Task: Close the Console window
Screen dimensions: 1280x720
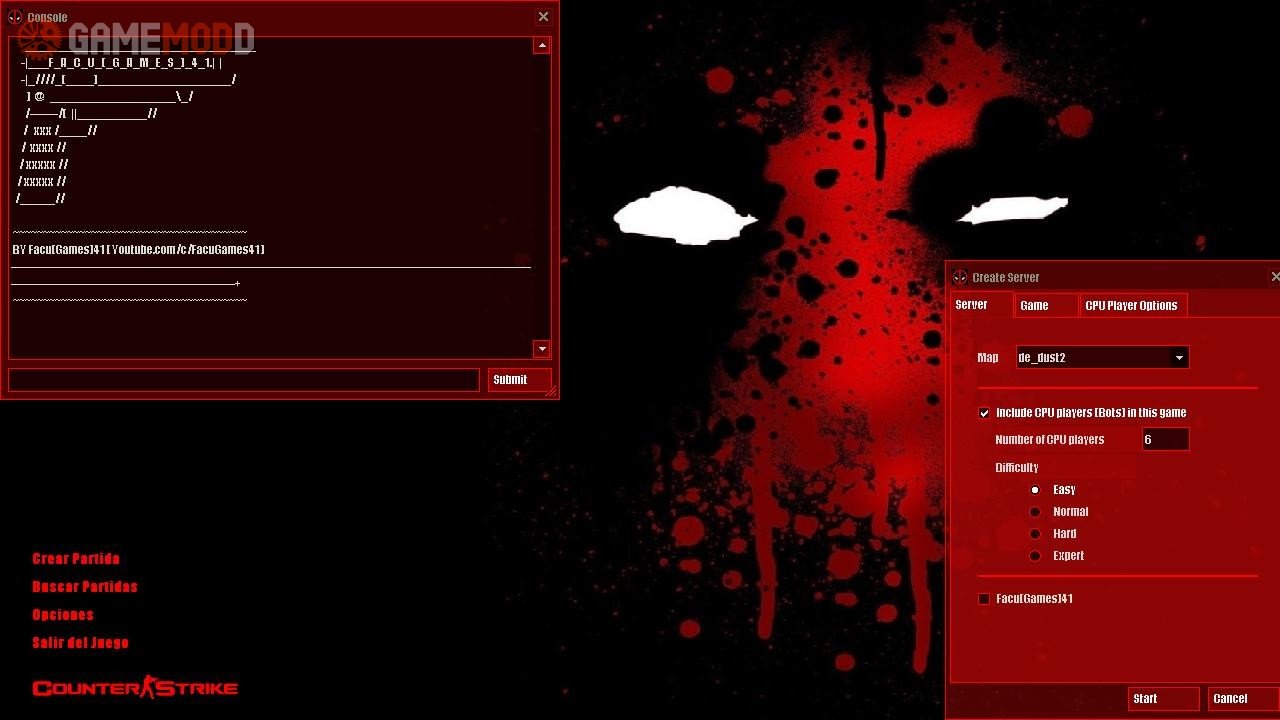Action: coord(543,17)
